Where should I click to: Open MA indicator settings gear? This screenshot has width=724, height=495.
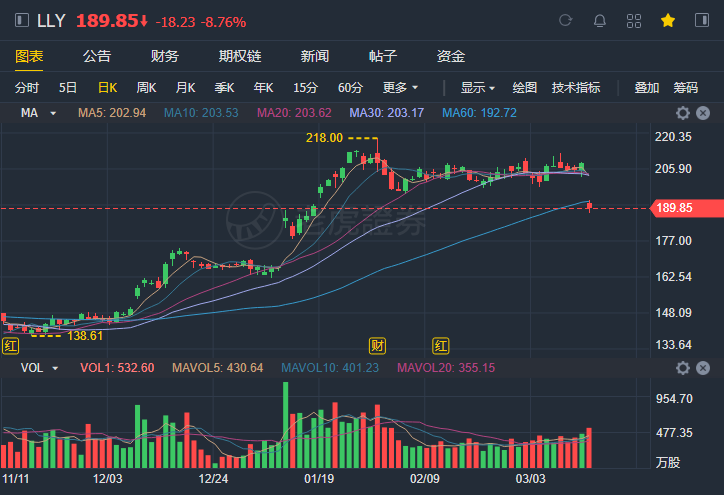[x=683, y=113]
